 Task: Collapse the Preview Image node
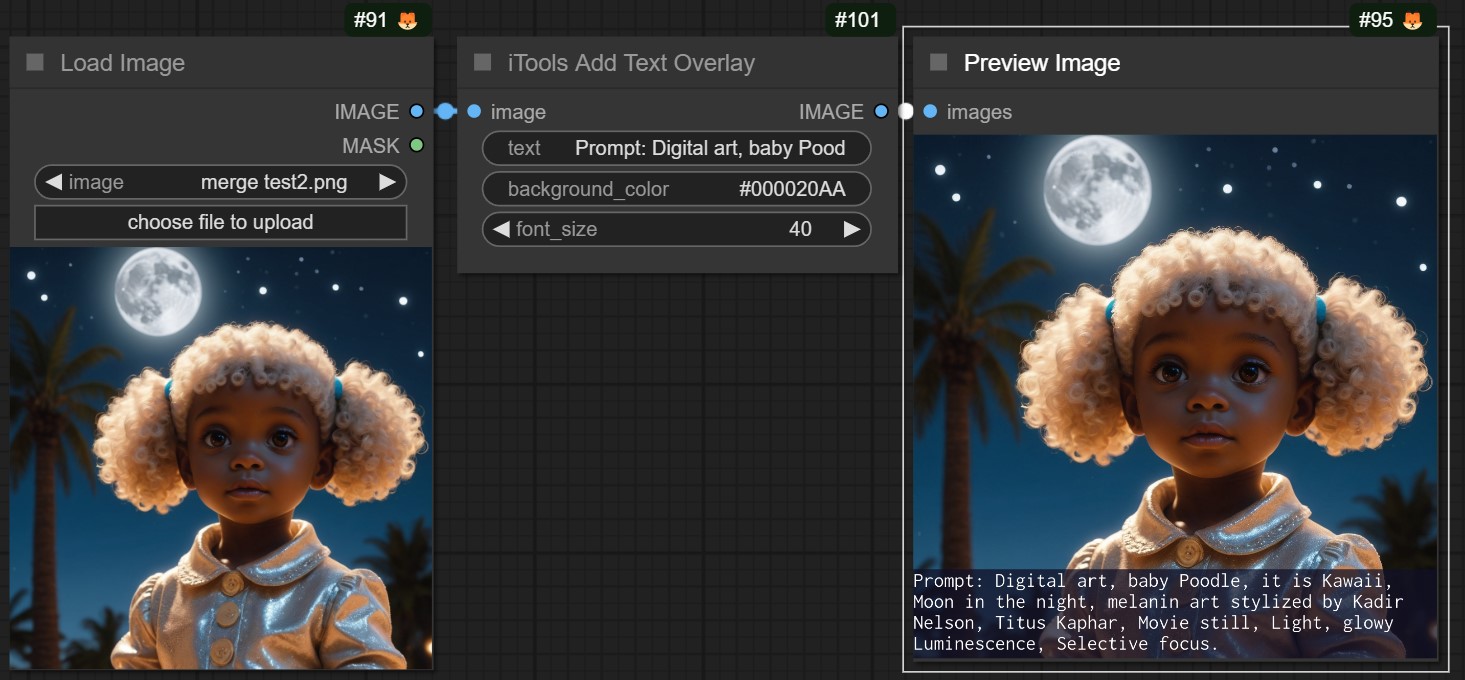pyautogui.click(x=938, y=62)
